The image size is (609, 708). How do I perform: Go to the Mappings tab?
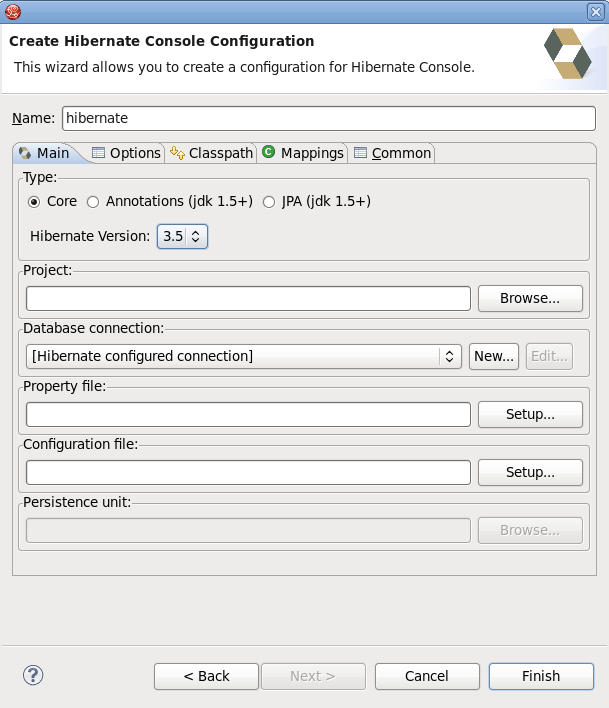[303, 153]
